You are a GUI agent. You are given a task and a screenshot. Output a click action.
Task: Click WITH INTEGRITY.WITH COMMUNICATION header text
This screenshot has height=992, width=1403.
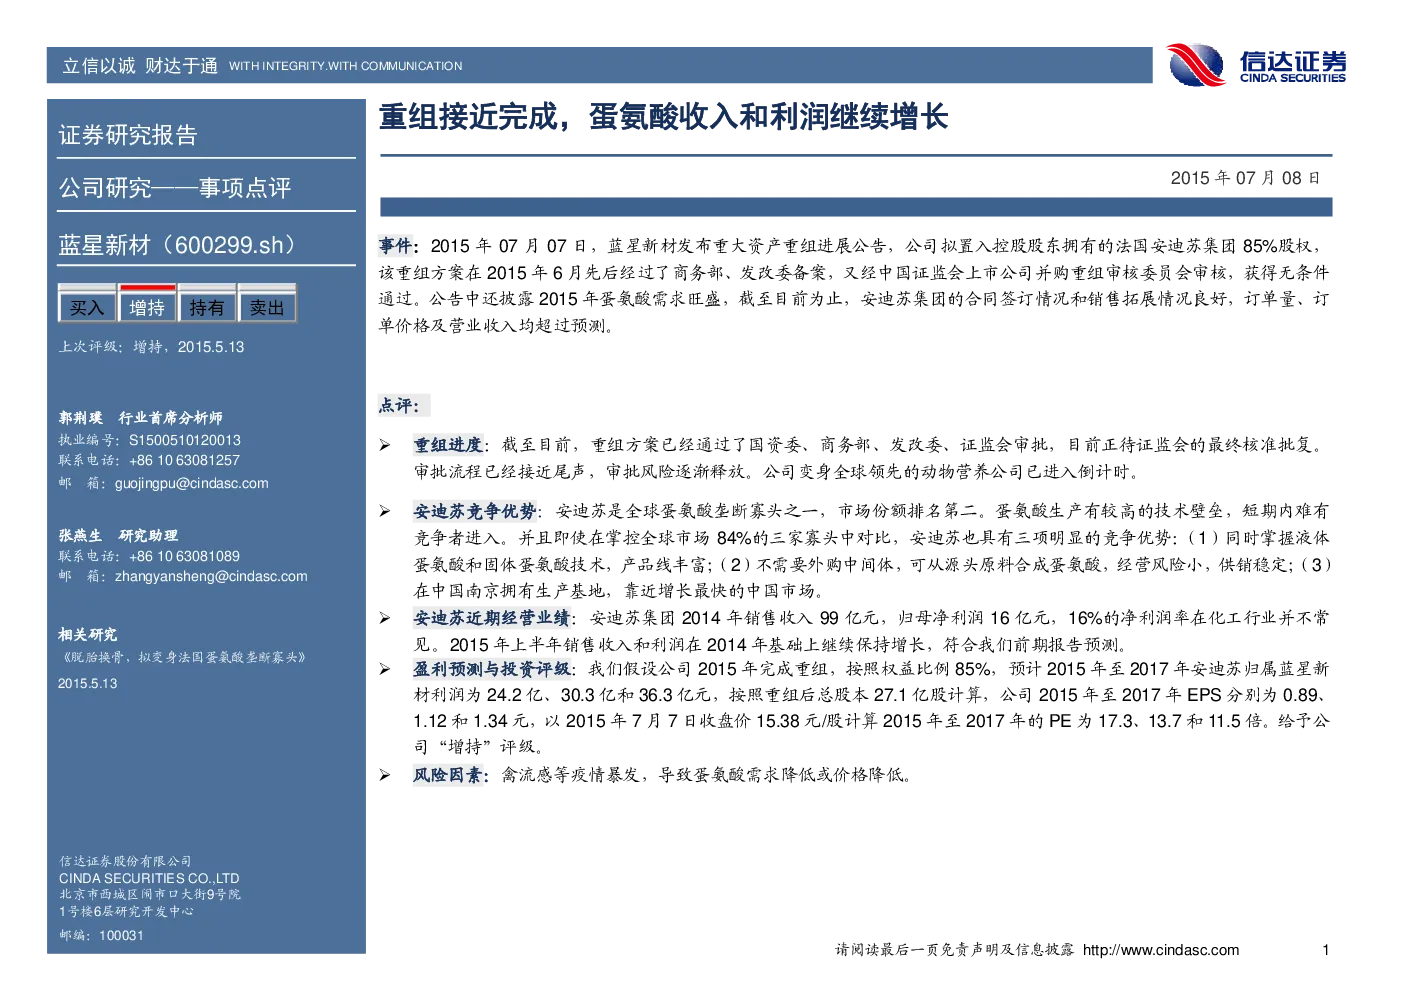pos(346,66)
